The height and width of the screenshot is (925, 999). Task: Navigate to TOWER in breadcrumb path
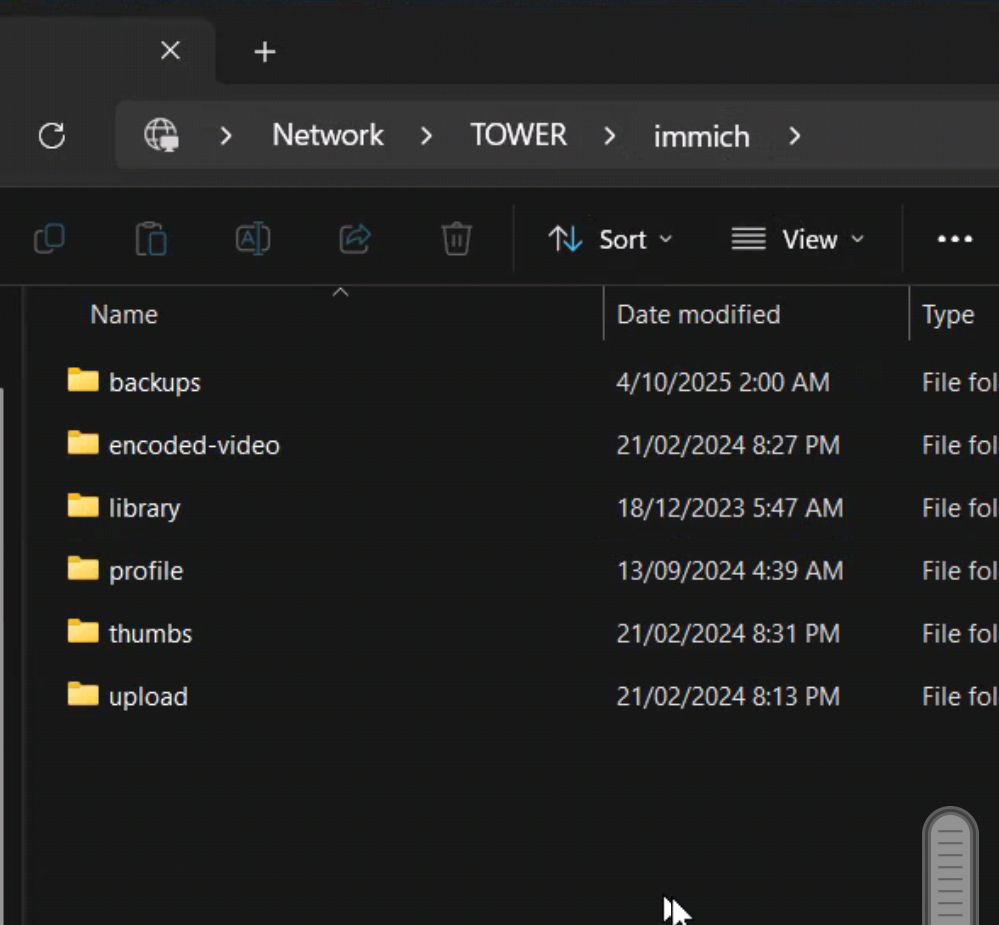(518, 135)
